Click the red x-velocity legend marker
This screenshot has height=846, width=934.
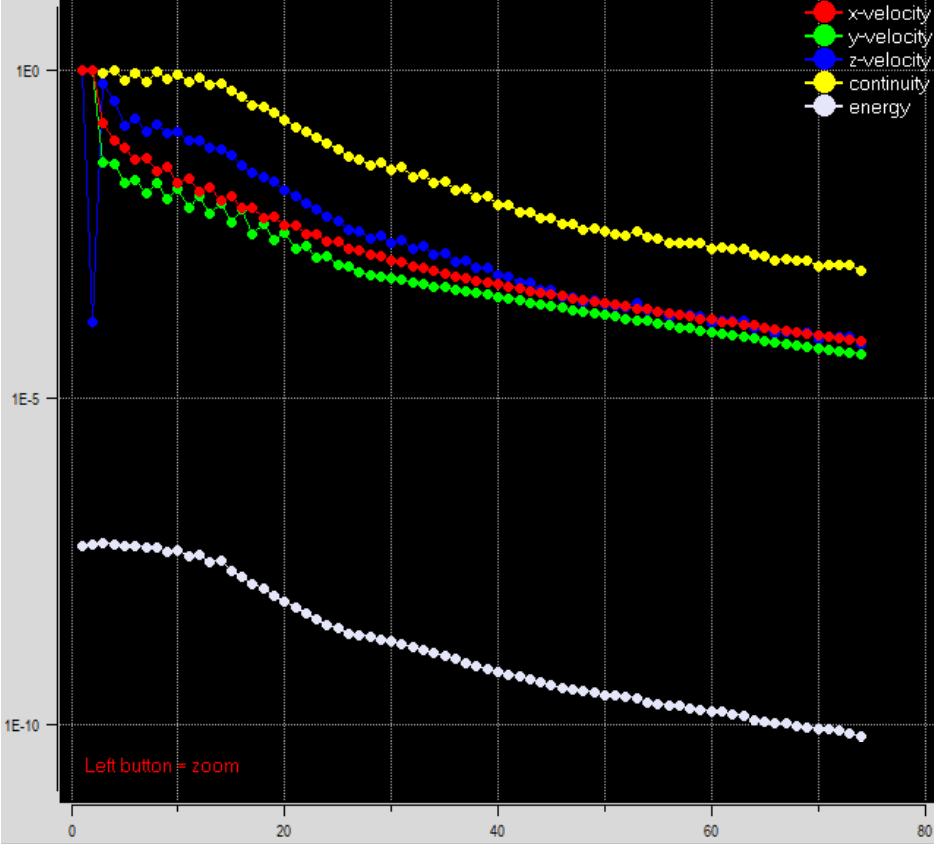click(824, 13)
